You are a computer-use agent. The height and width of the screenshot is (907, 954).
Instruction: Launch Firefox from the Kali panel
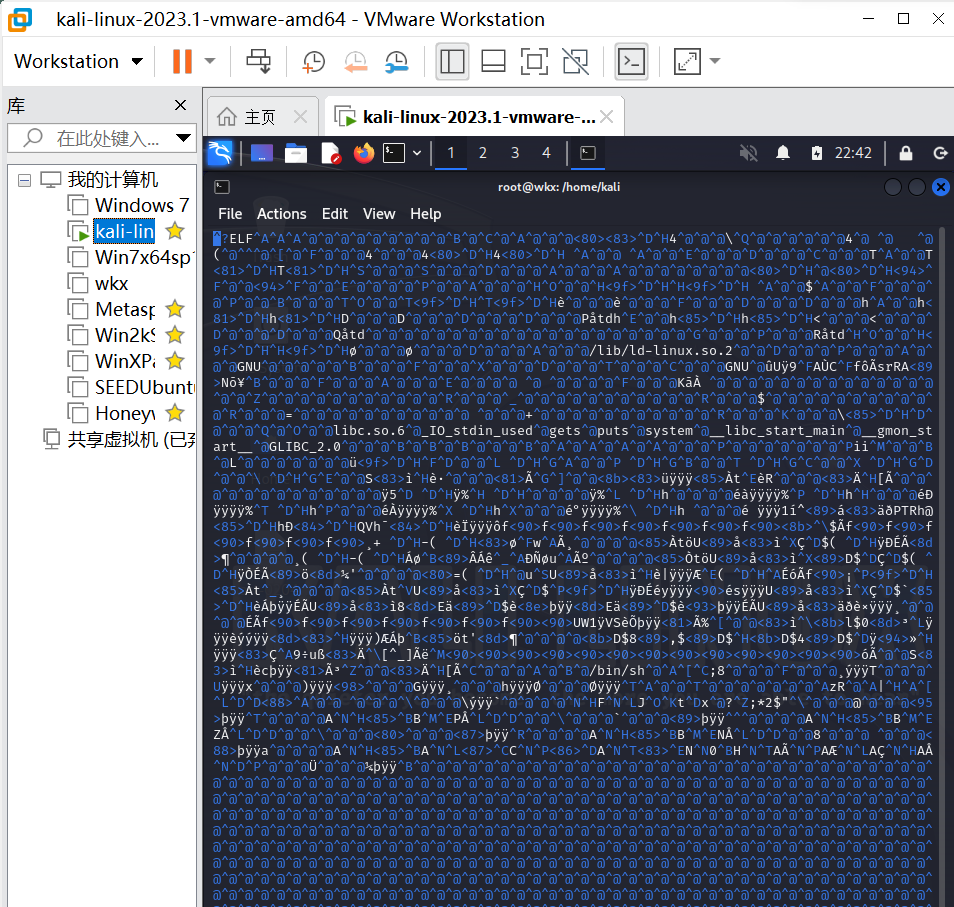(364, 153)
